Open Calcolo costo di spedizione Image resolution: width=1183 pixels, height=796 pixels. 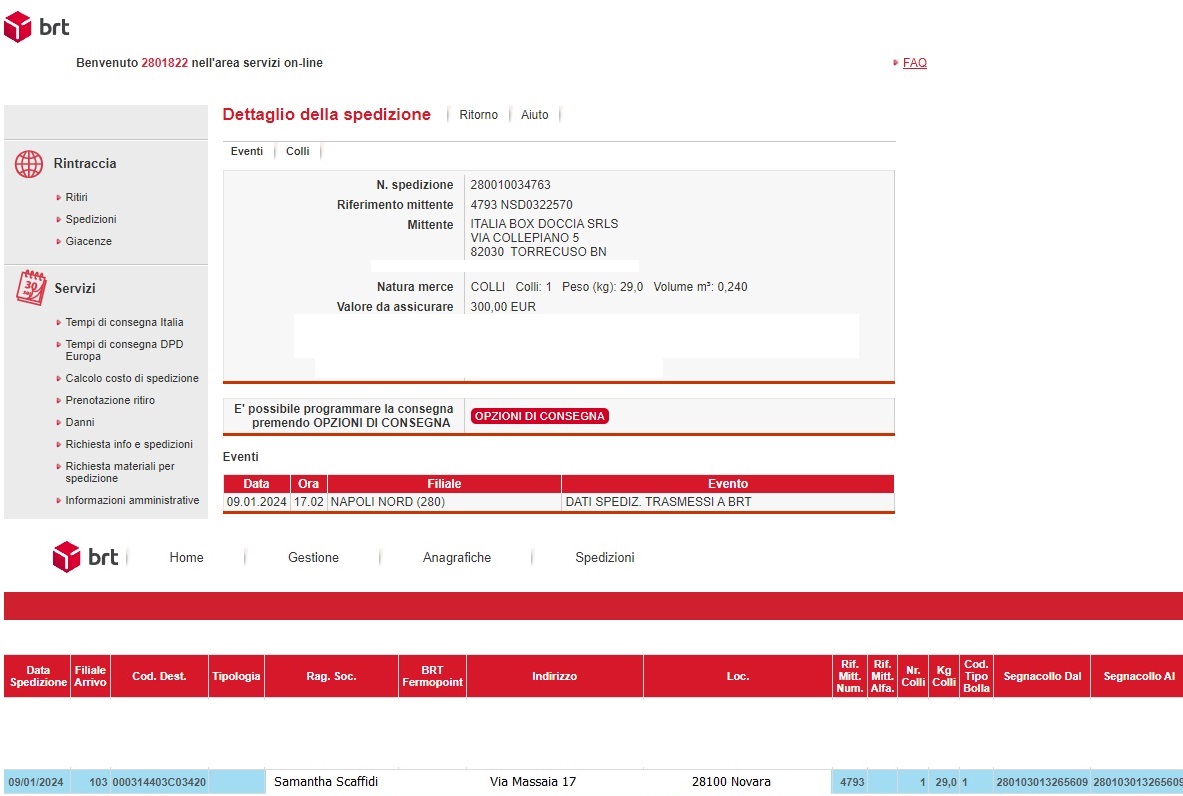[x=131, y=378]
